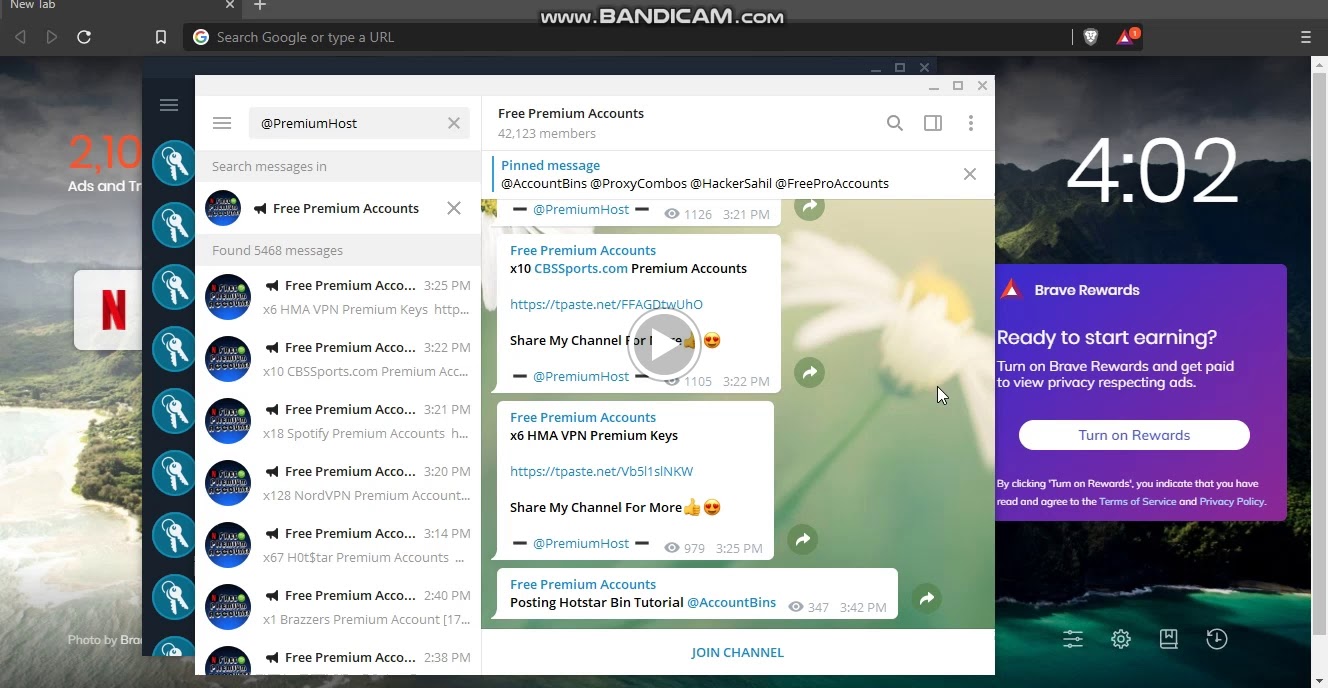Open bookmarks icon on new tab page
1328x688 pixels.
(1169, 639)
